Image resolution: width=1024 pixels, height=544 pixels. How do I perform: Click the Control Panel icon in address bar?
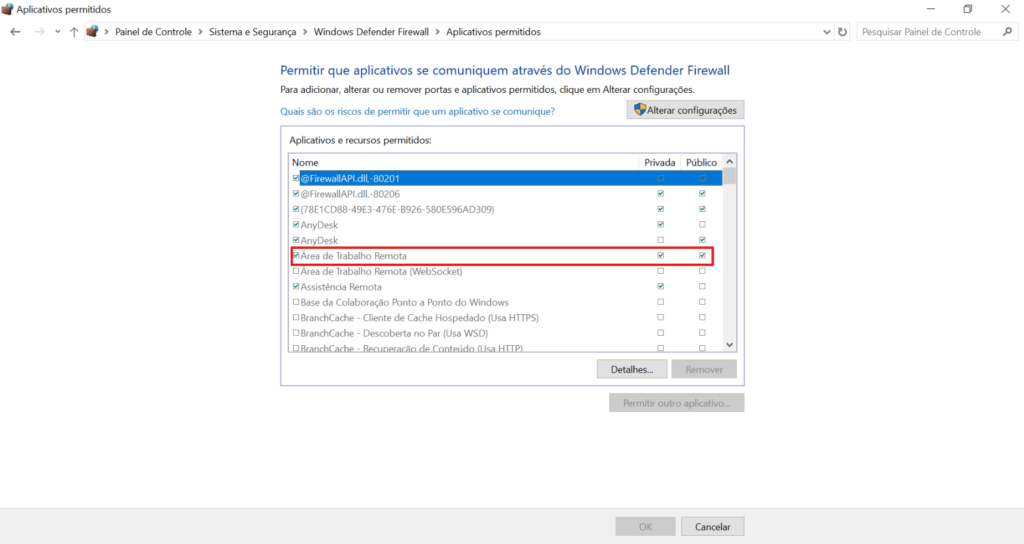click(92, 31)
